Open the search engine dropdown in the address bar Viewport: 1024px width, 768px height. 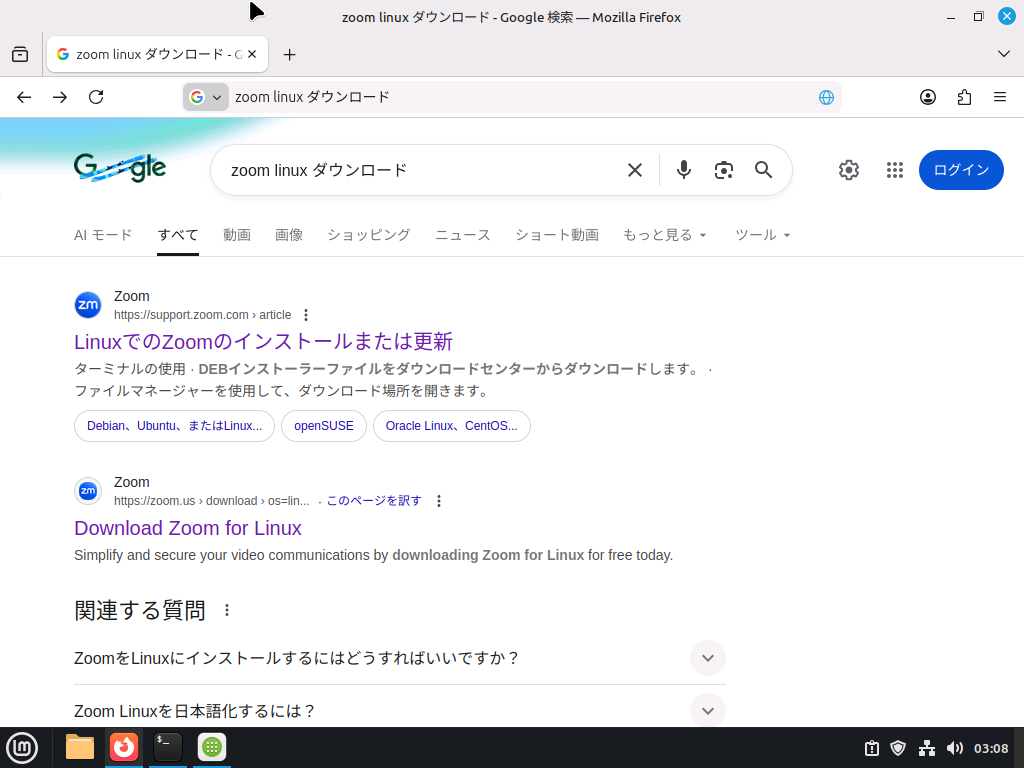coord(206,97)
